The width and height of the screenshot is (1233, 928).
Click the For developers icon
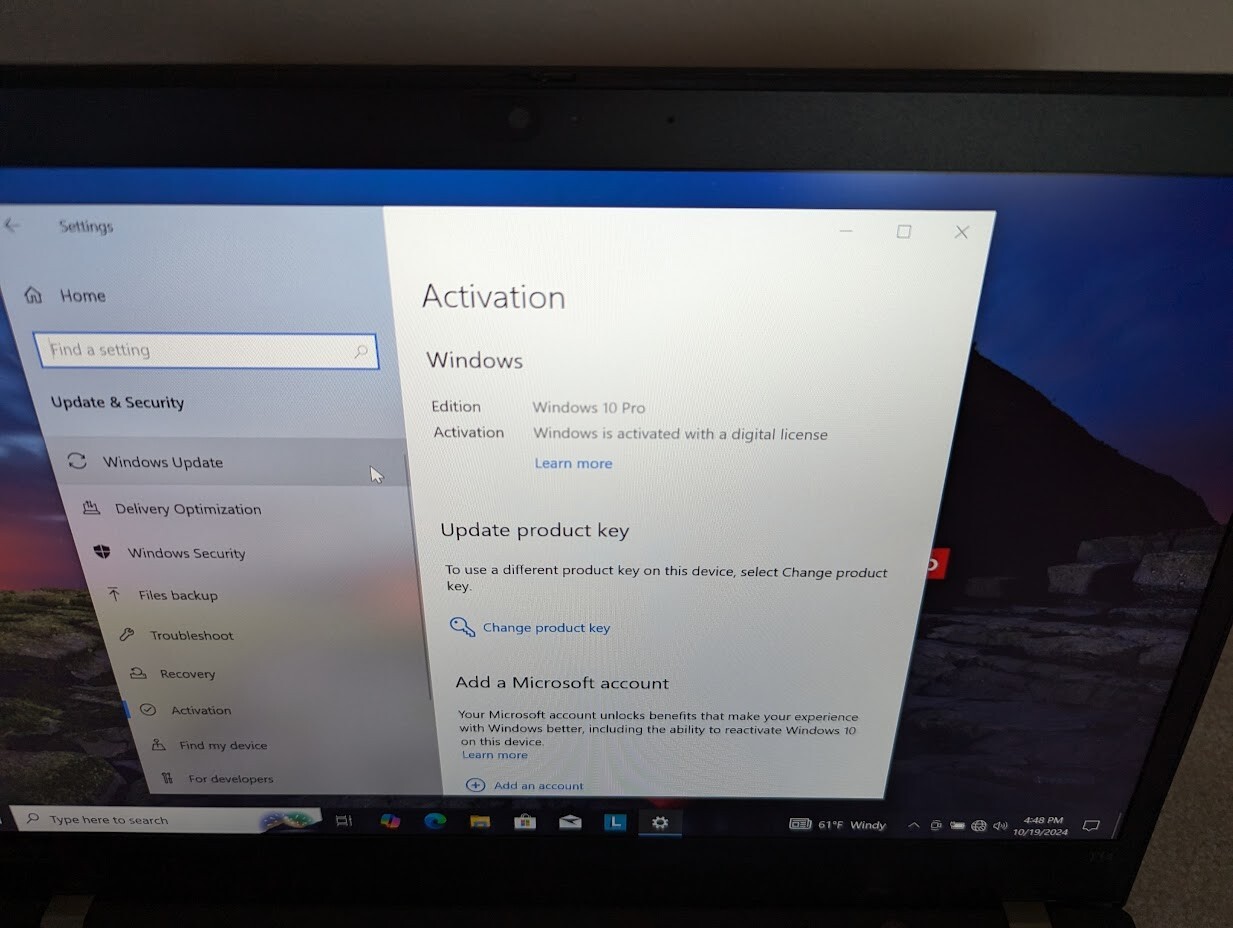coord(167,777)
